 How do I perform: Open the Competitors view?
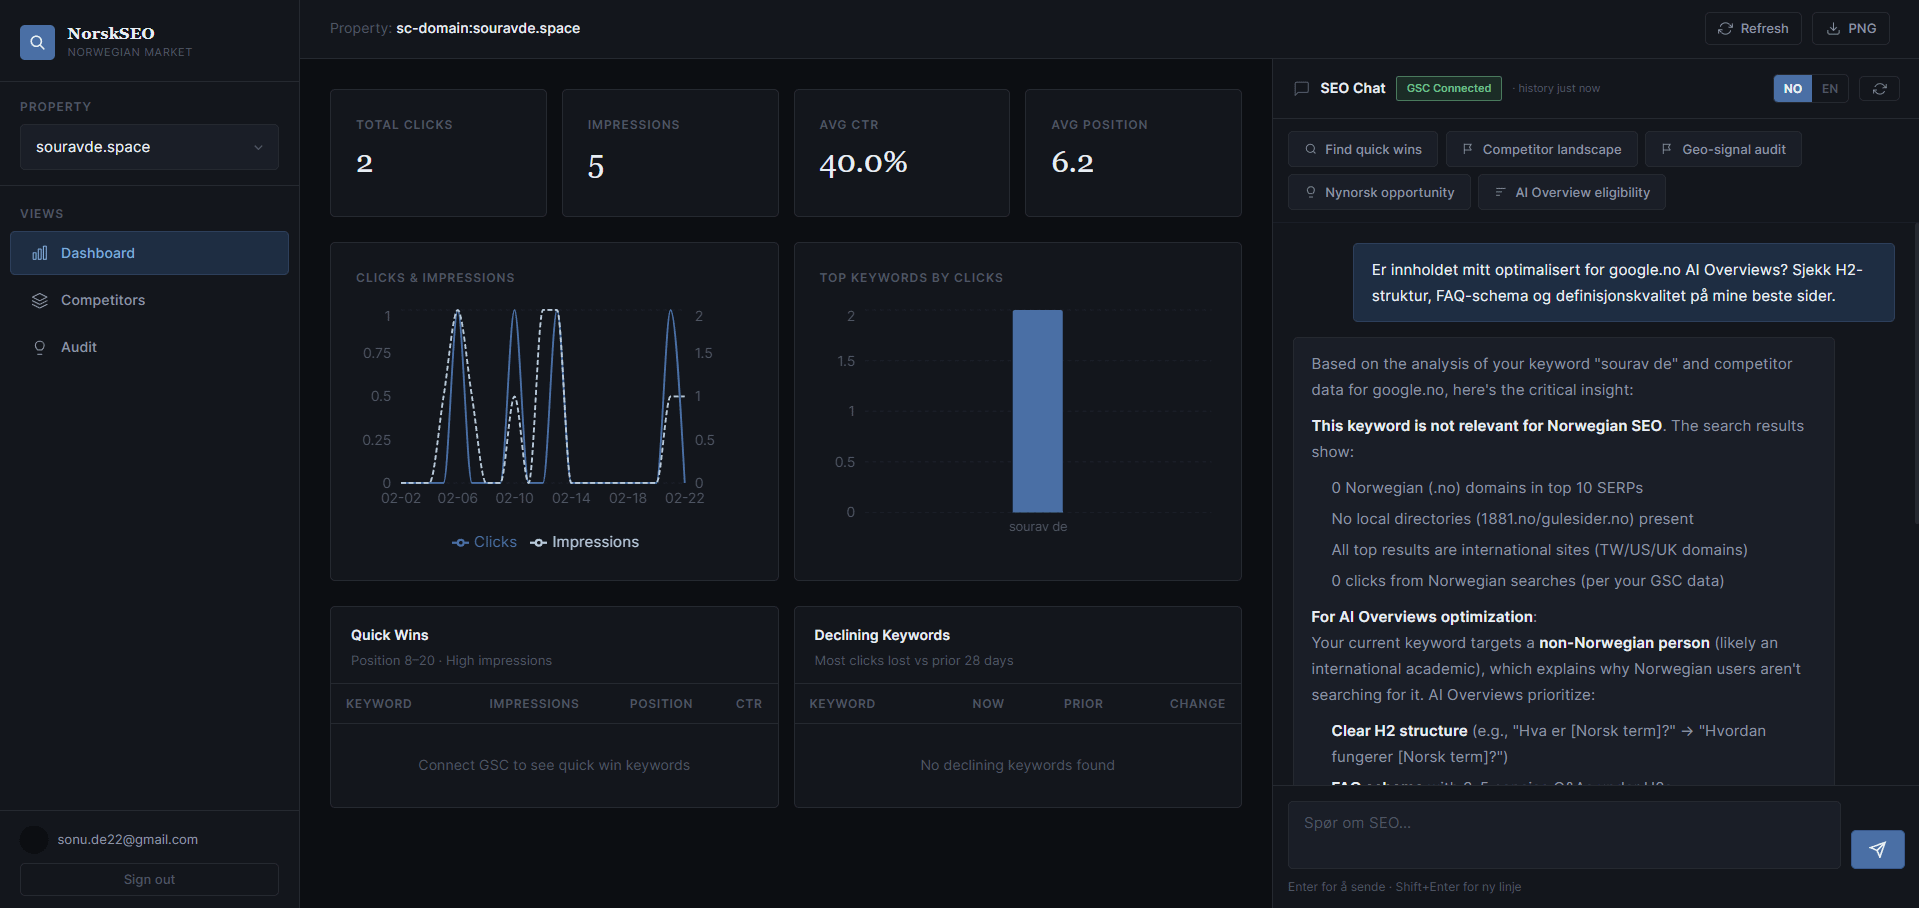(x=103, y=300)
